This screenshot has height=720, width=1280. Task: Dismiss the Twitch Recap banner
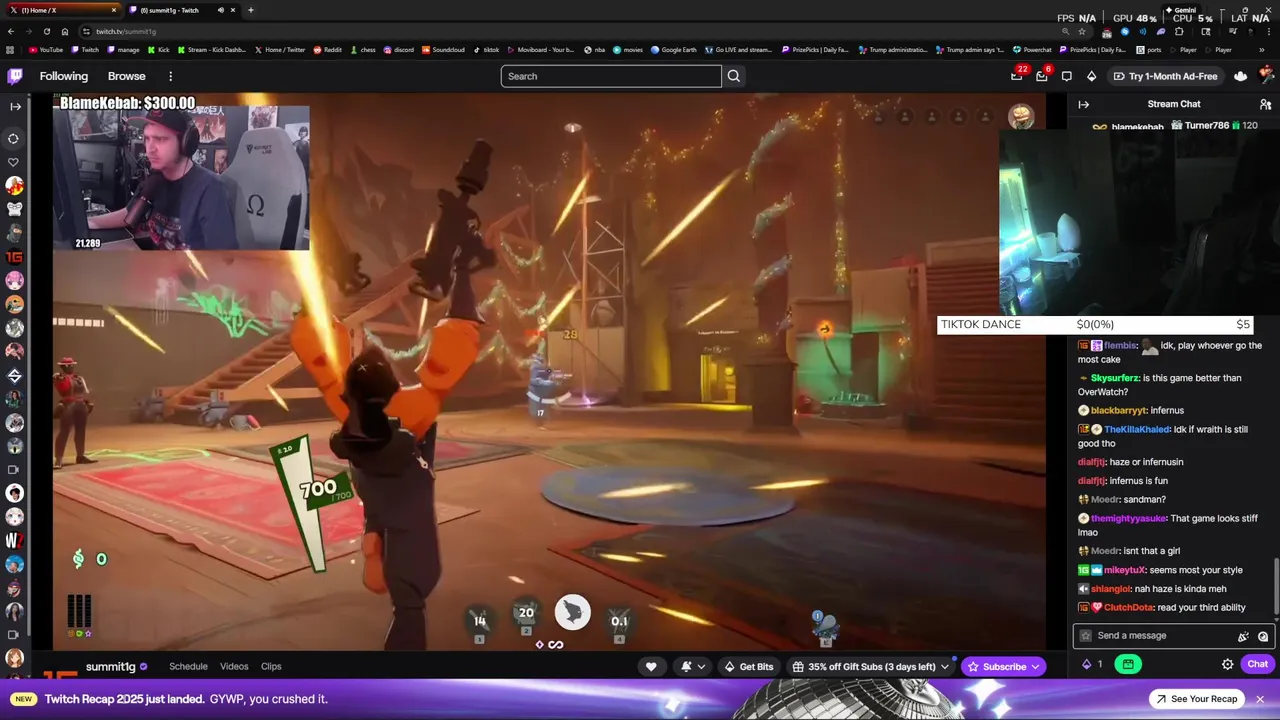[1260, 699]
